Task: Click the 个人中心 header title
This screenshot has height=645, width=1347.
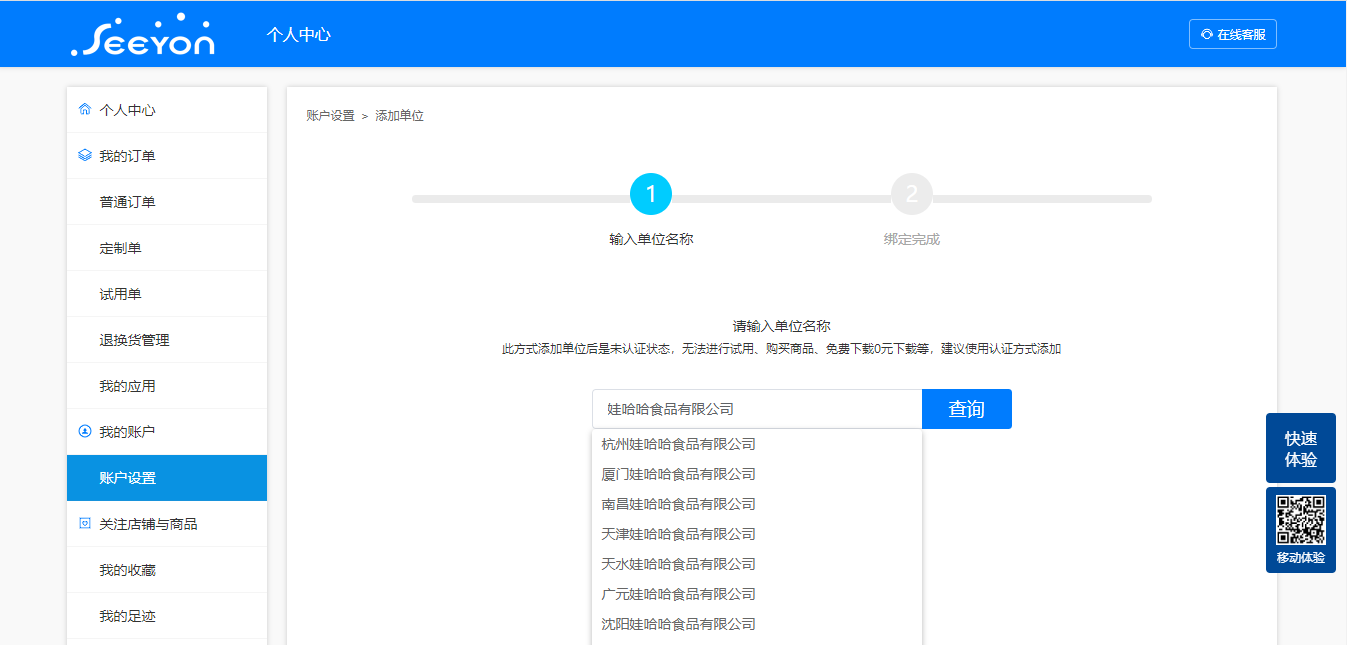Action: (x=299, y=34)
